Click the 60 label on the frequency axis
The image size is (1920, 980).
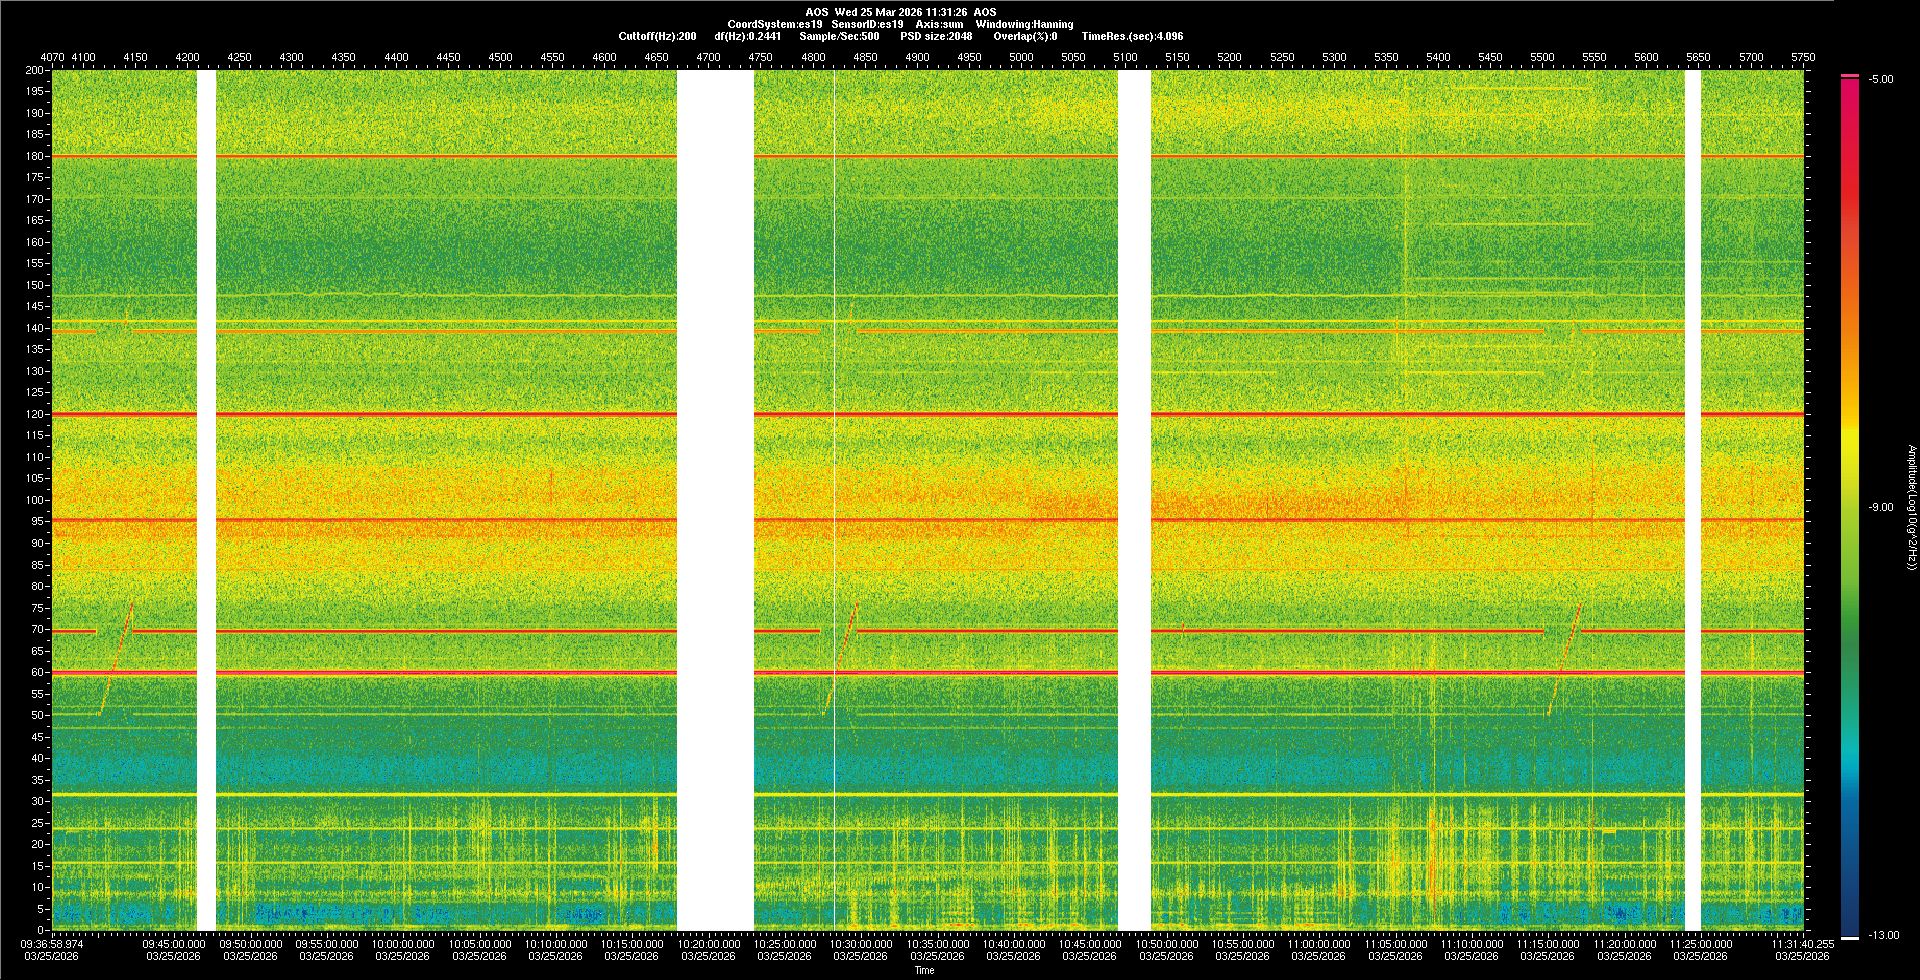click(x=37, y=672)
